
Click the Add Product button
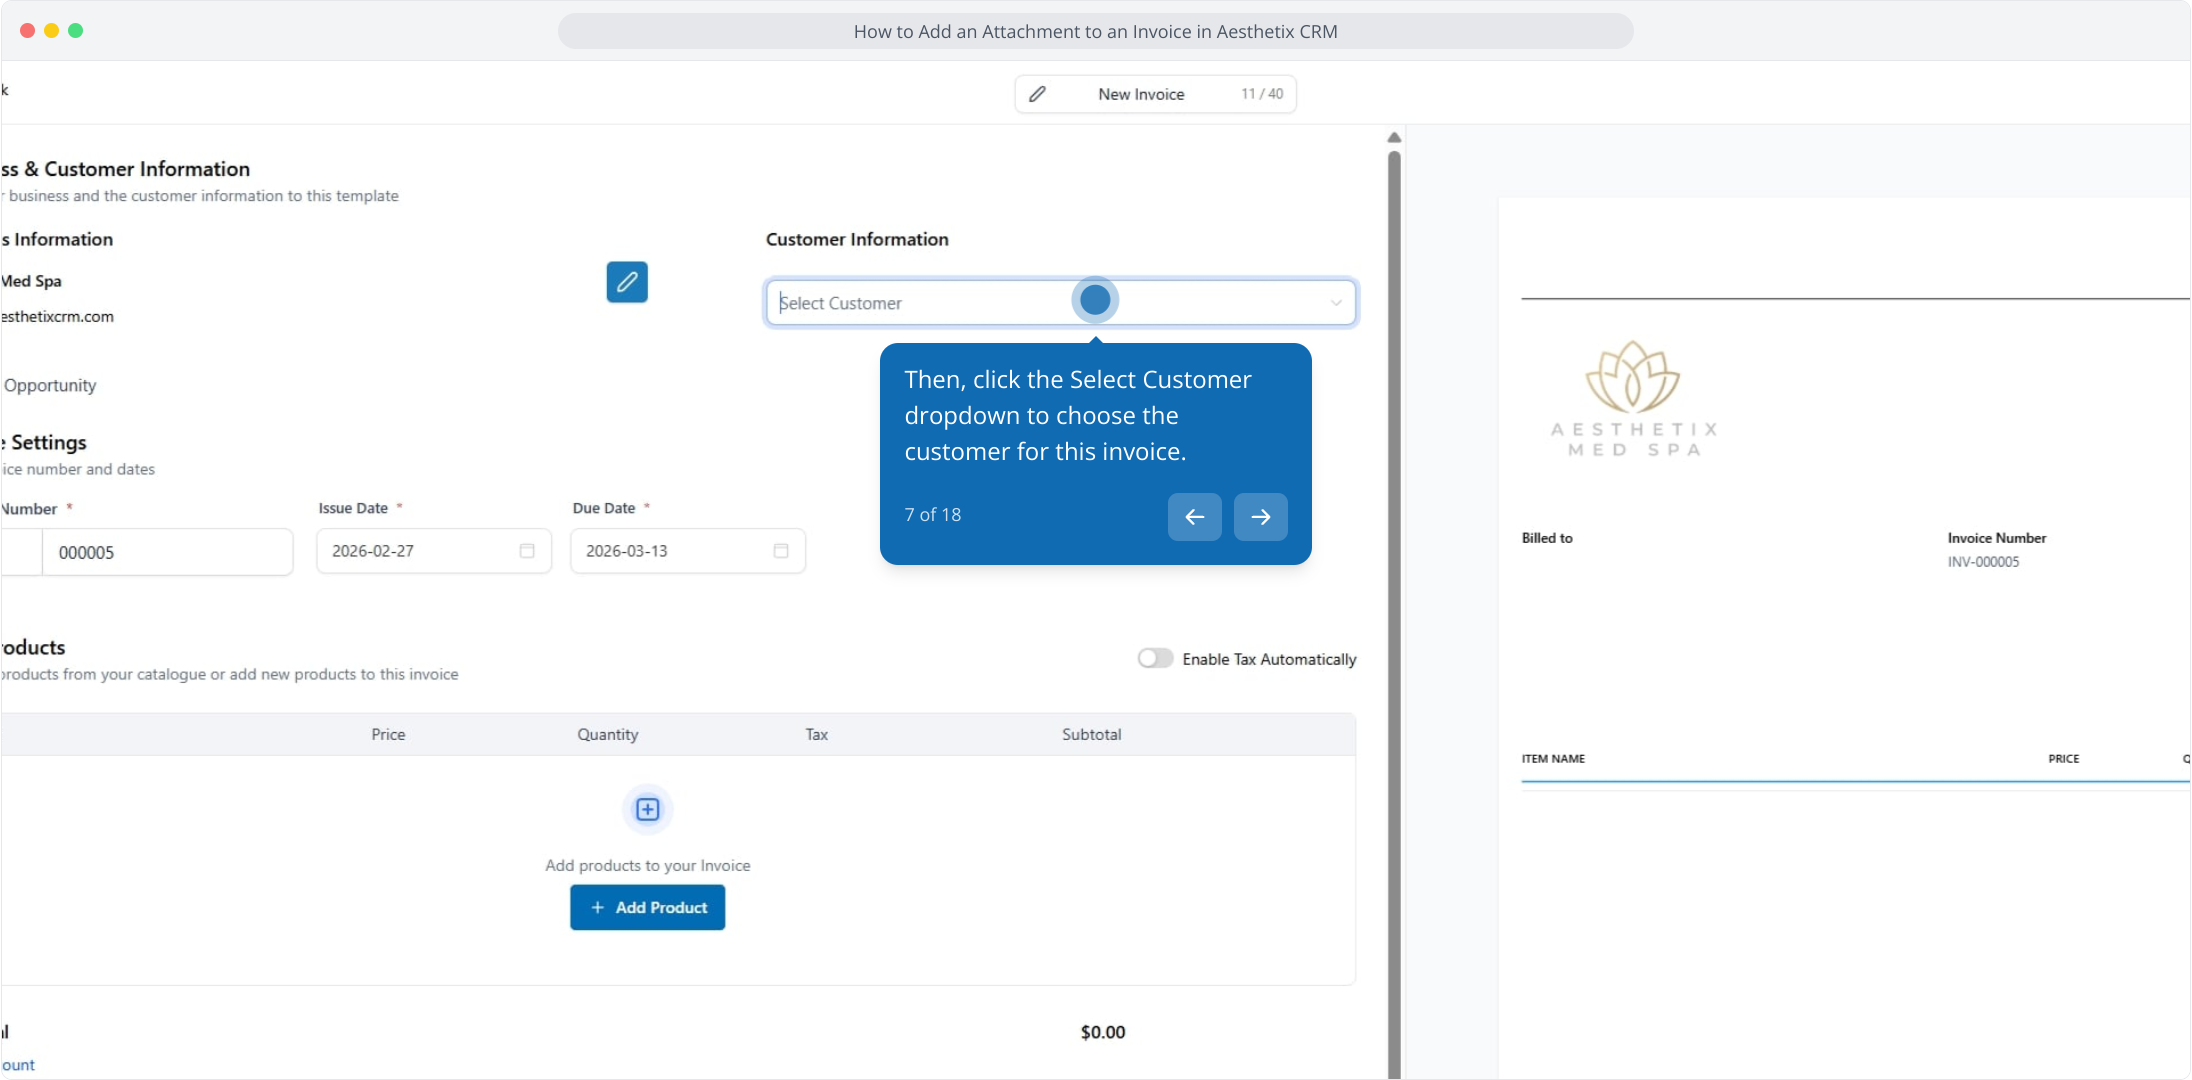[x=648, y=907]
